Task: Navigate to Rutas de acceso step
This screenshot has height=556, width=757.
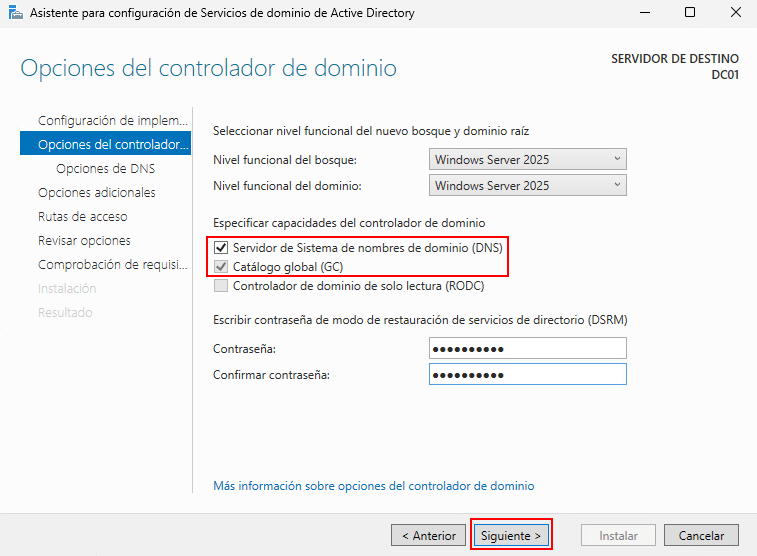Action: click(x=82, y=217)
